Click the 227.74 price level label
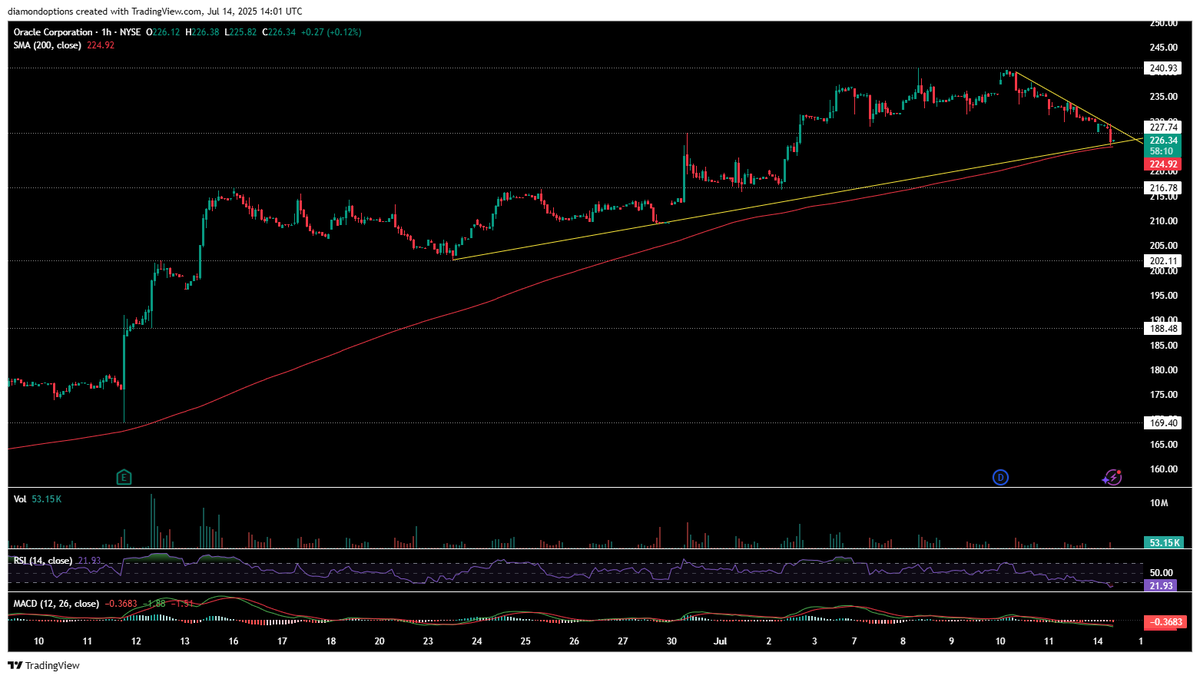 tap(1163, 127)
